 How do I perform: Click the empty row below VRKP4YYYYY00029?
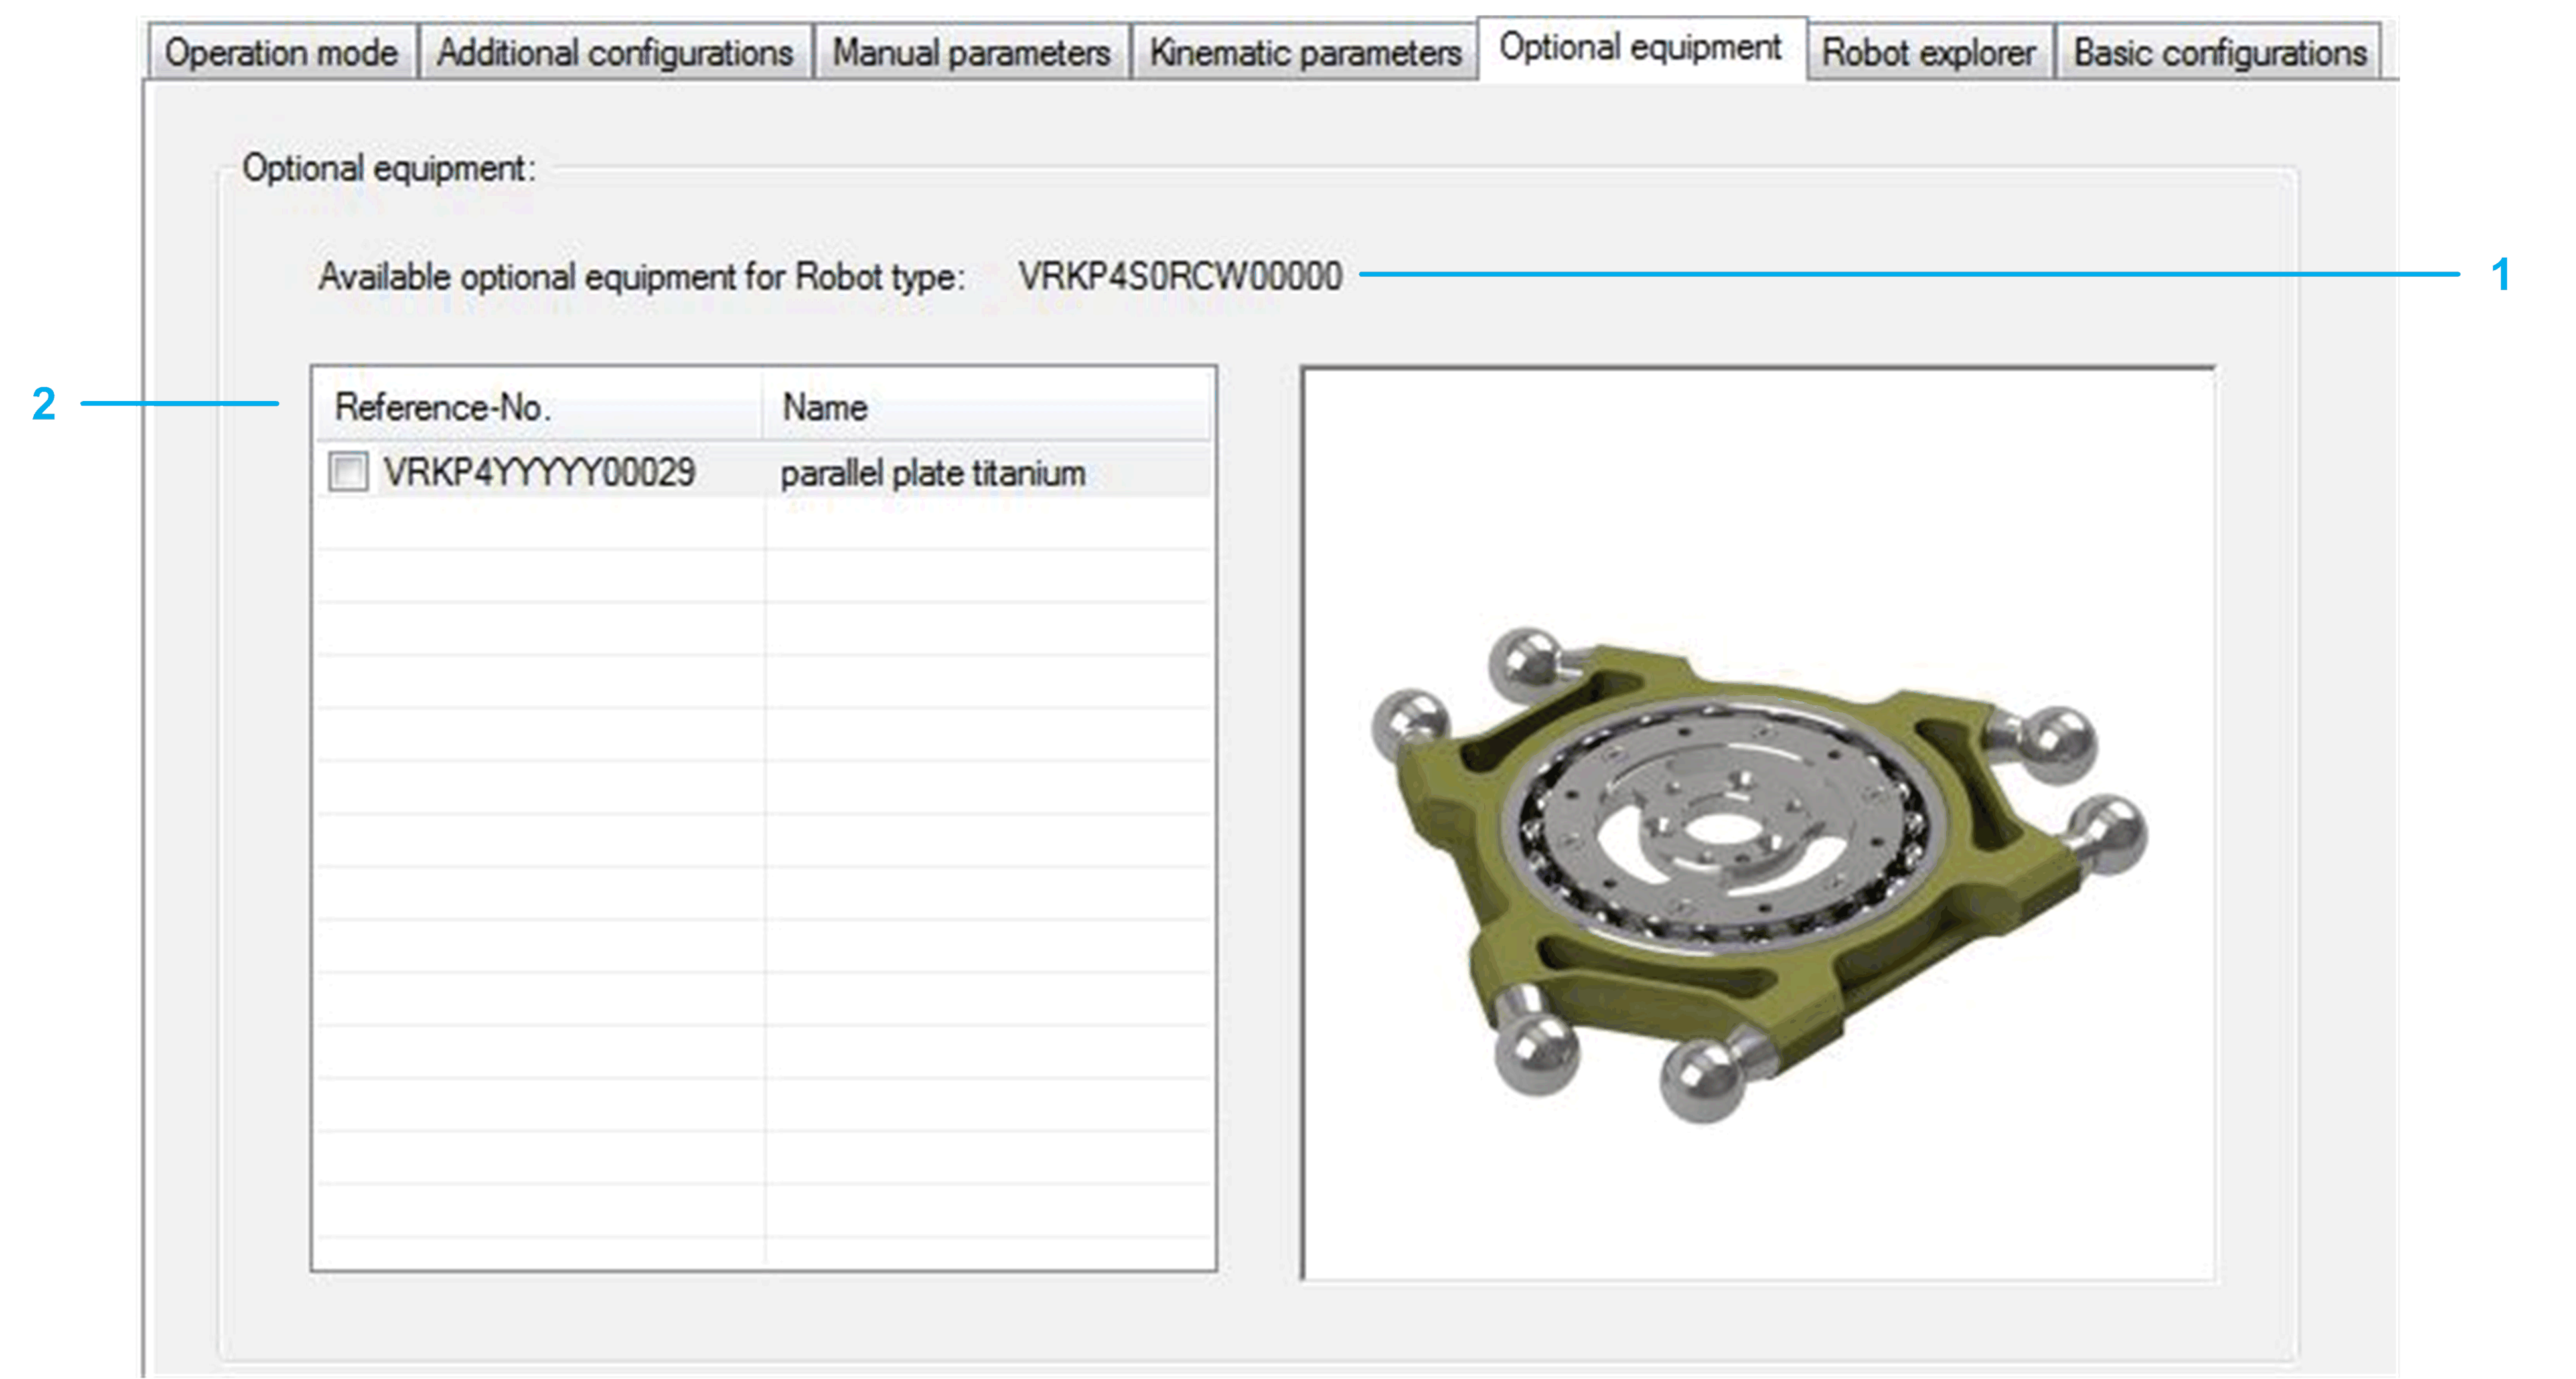[539, 524]
